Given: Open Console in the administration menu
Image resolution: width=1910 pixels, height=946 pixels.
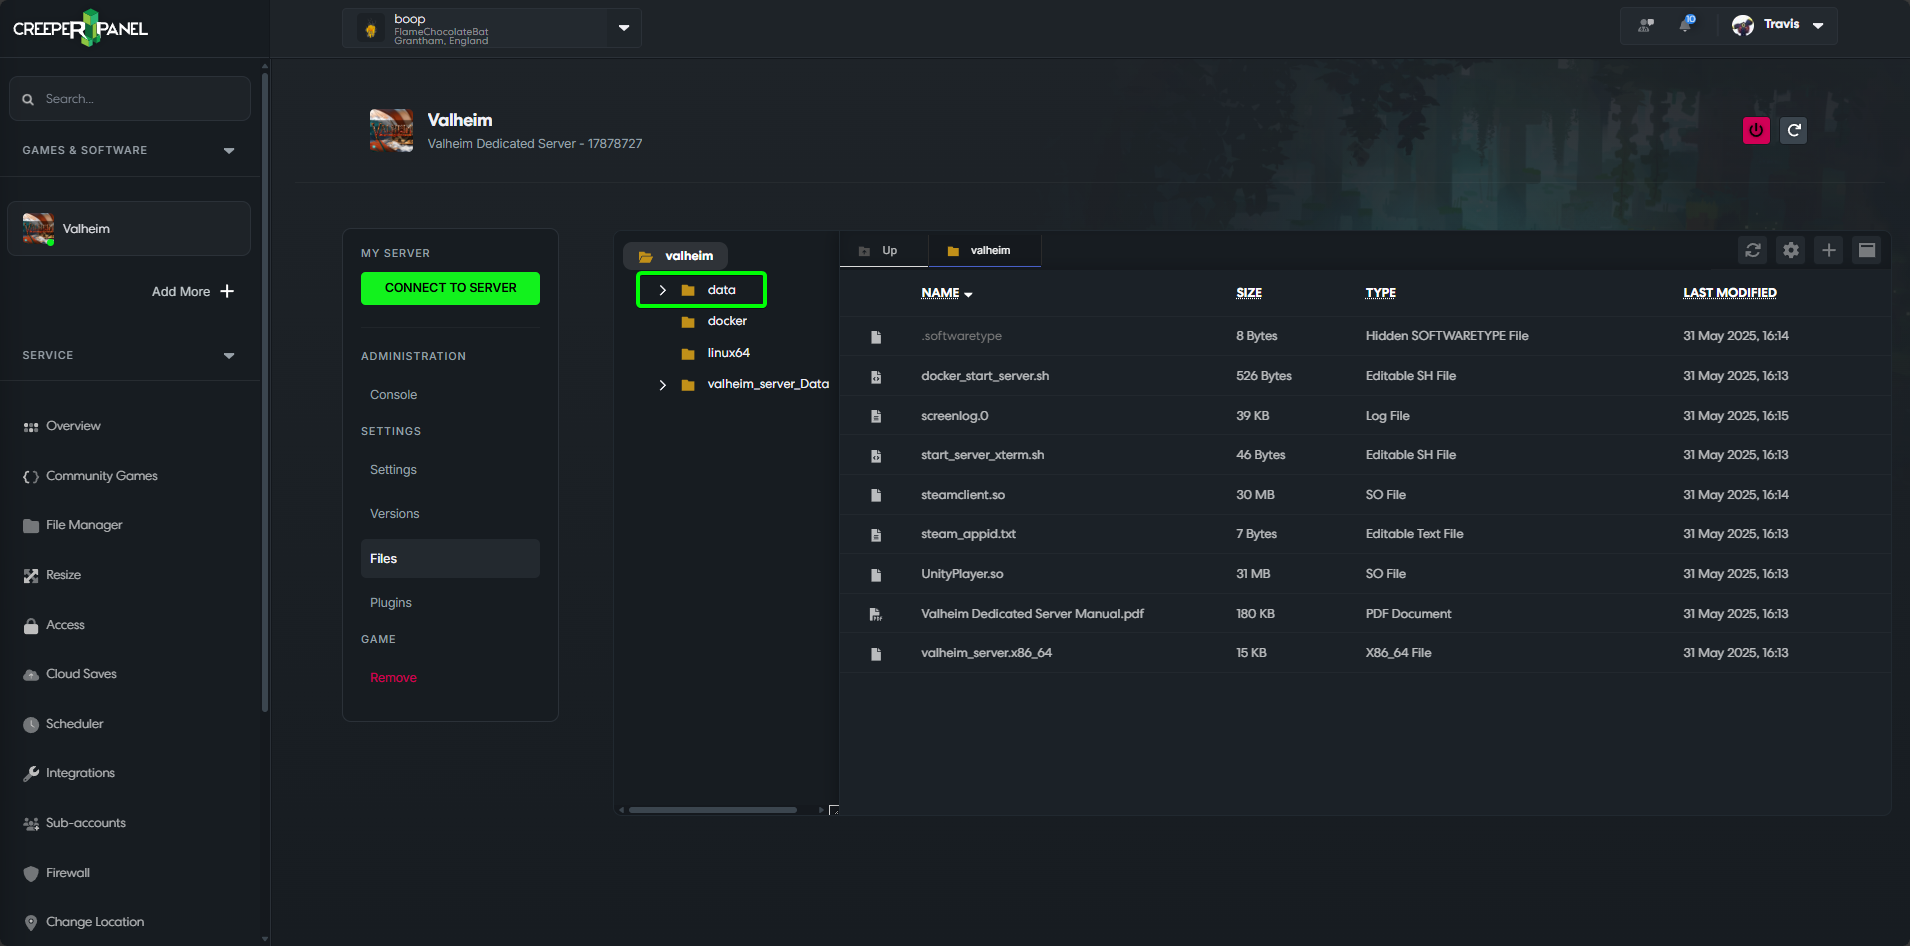Looking at the screenshot, I should [393, 395].
